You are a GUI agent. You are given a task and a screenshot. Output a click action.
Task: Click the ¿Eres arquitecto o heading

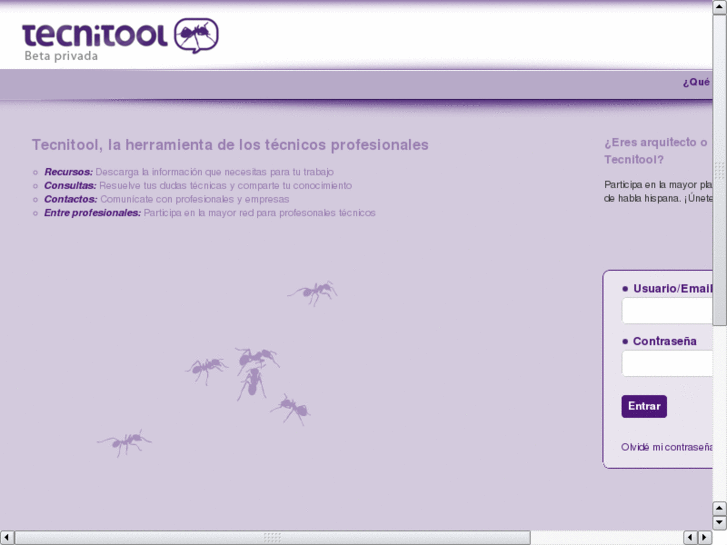[658, 151]
